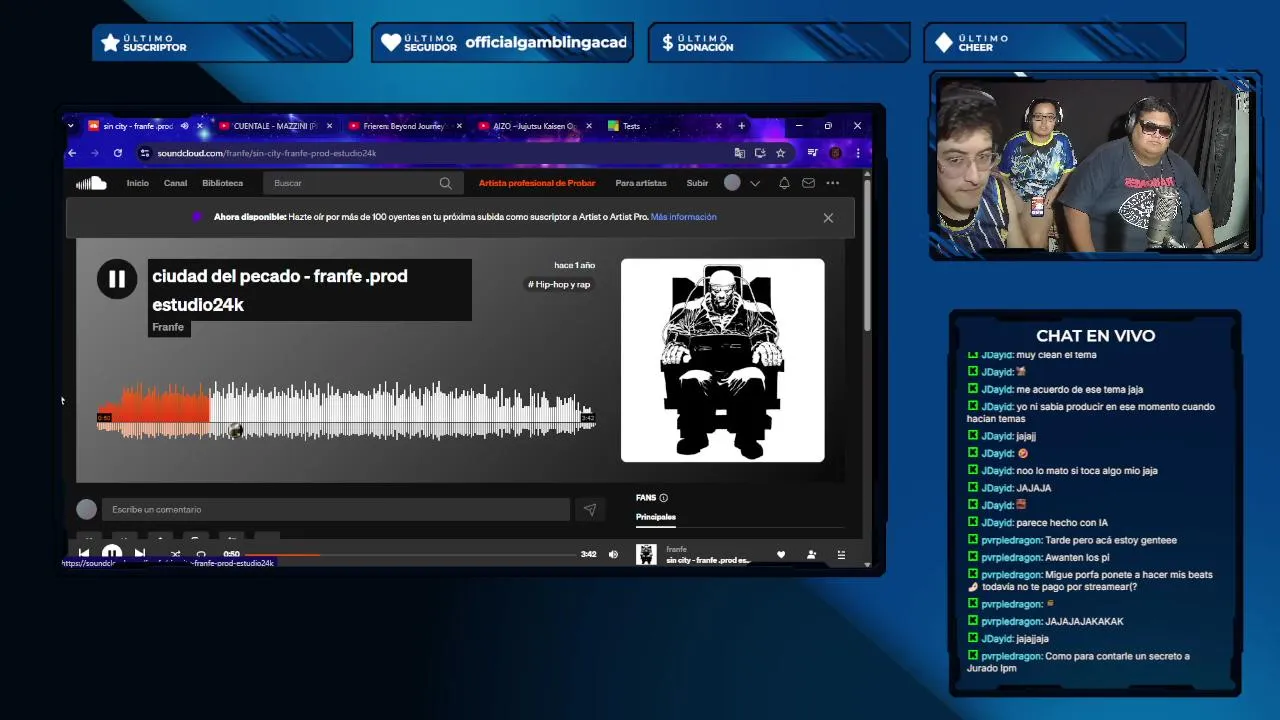Select the Principales fans tab
1280x720 pixels.
pyautogui.click(x=656, y=517)
